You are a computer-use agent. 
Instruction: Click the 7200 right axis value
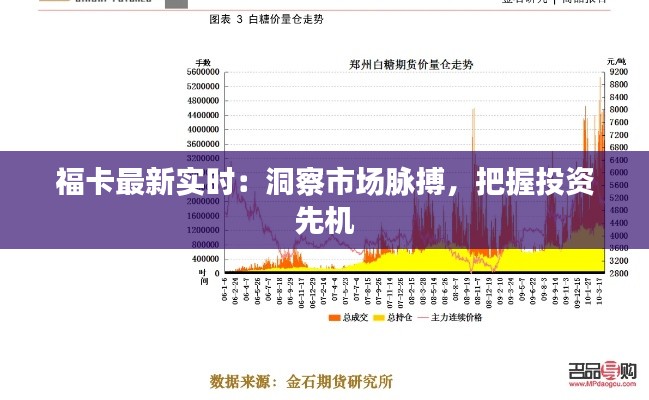(x=618, y=135)
